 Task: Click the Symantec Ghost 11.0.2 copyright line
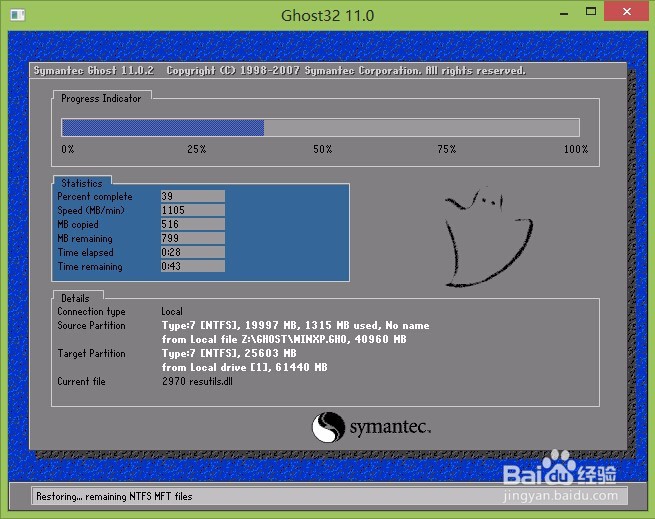279,71
